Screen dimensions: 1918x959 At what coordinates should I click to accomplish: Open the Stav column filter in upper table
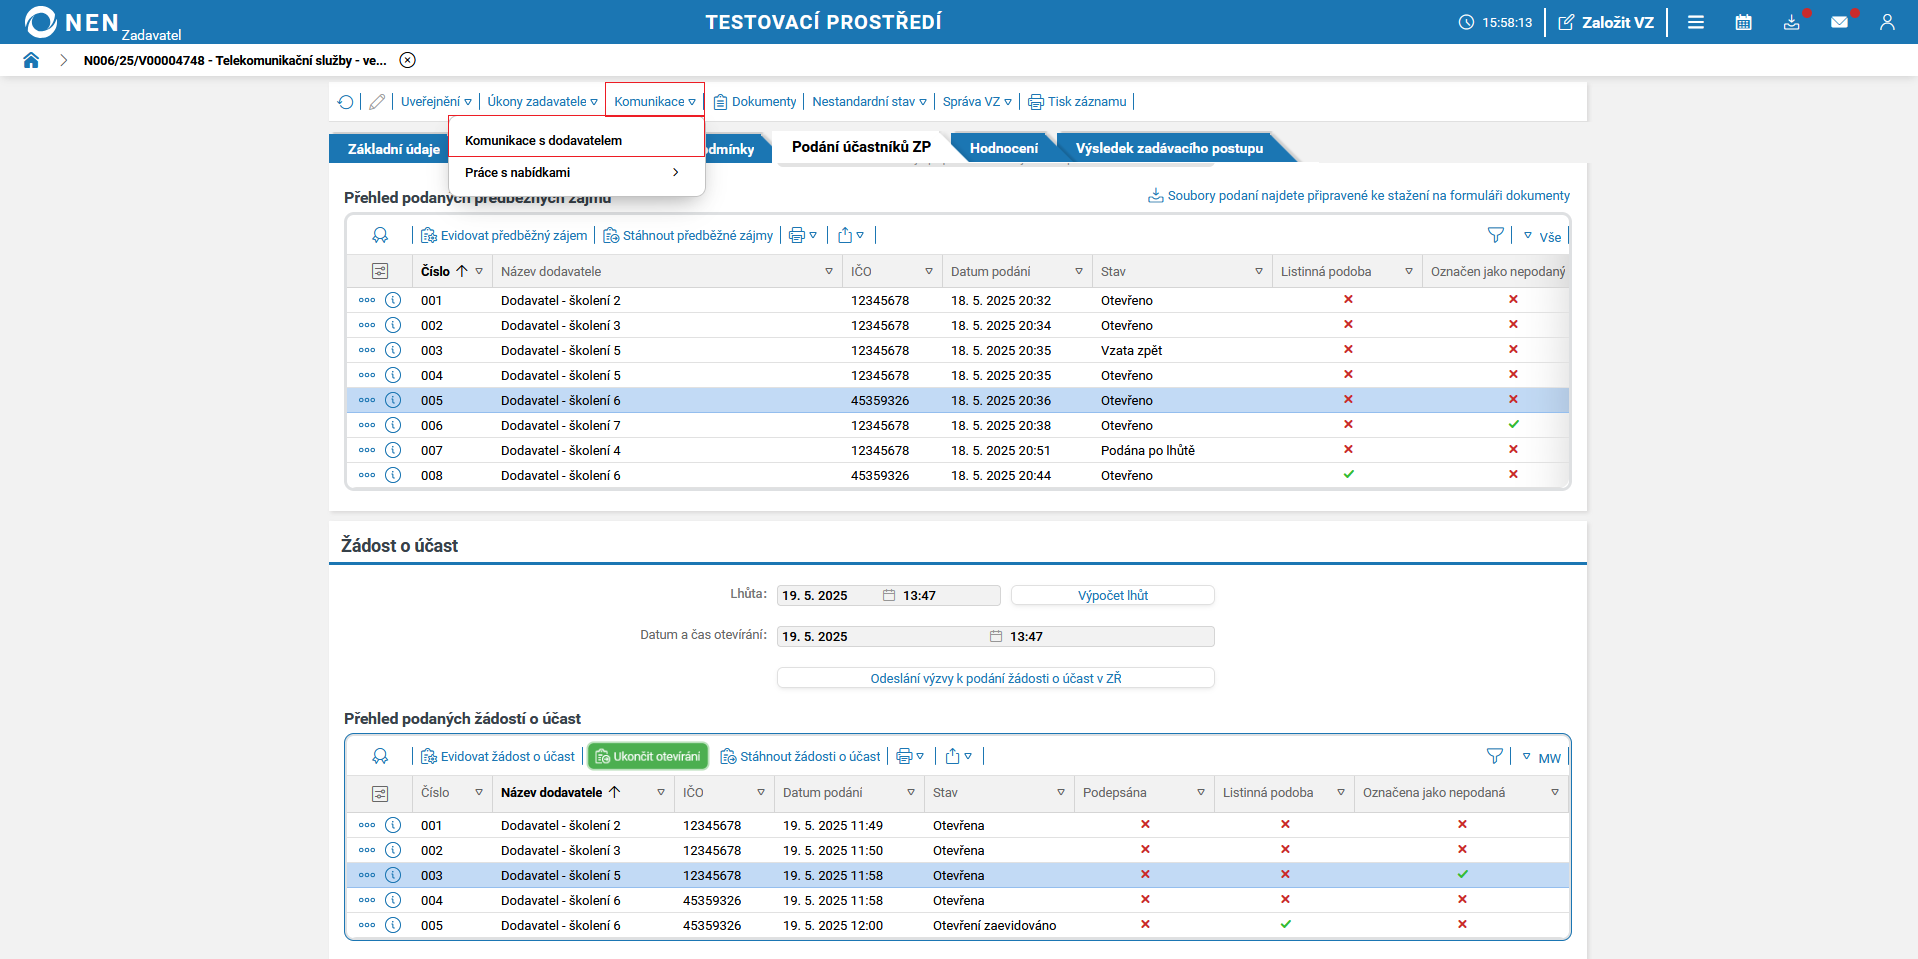coord(1258,271)
